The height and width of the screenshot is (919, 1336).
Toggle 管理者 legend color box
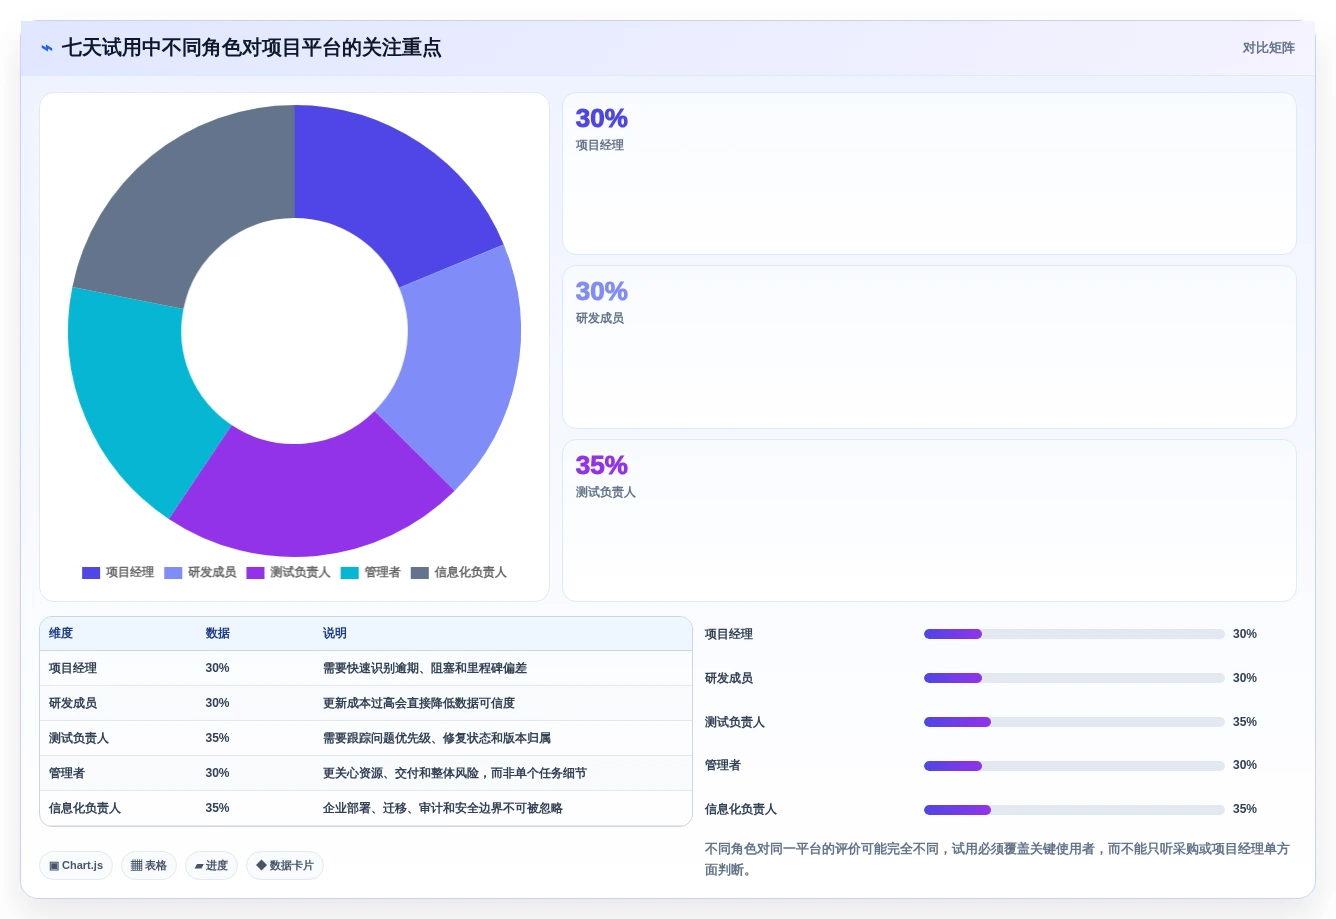[x=349, y=573]
